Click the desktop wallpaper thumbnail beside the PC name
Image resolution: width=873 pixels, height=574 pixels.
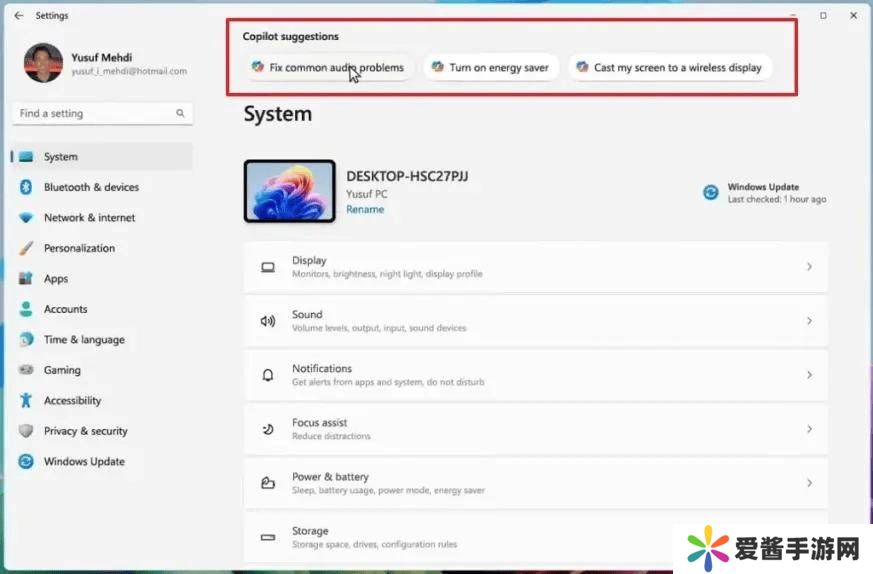pyautogui.click(x=290, y=192)
